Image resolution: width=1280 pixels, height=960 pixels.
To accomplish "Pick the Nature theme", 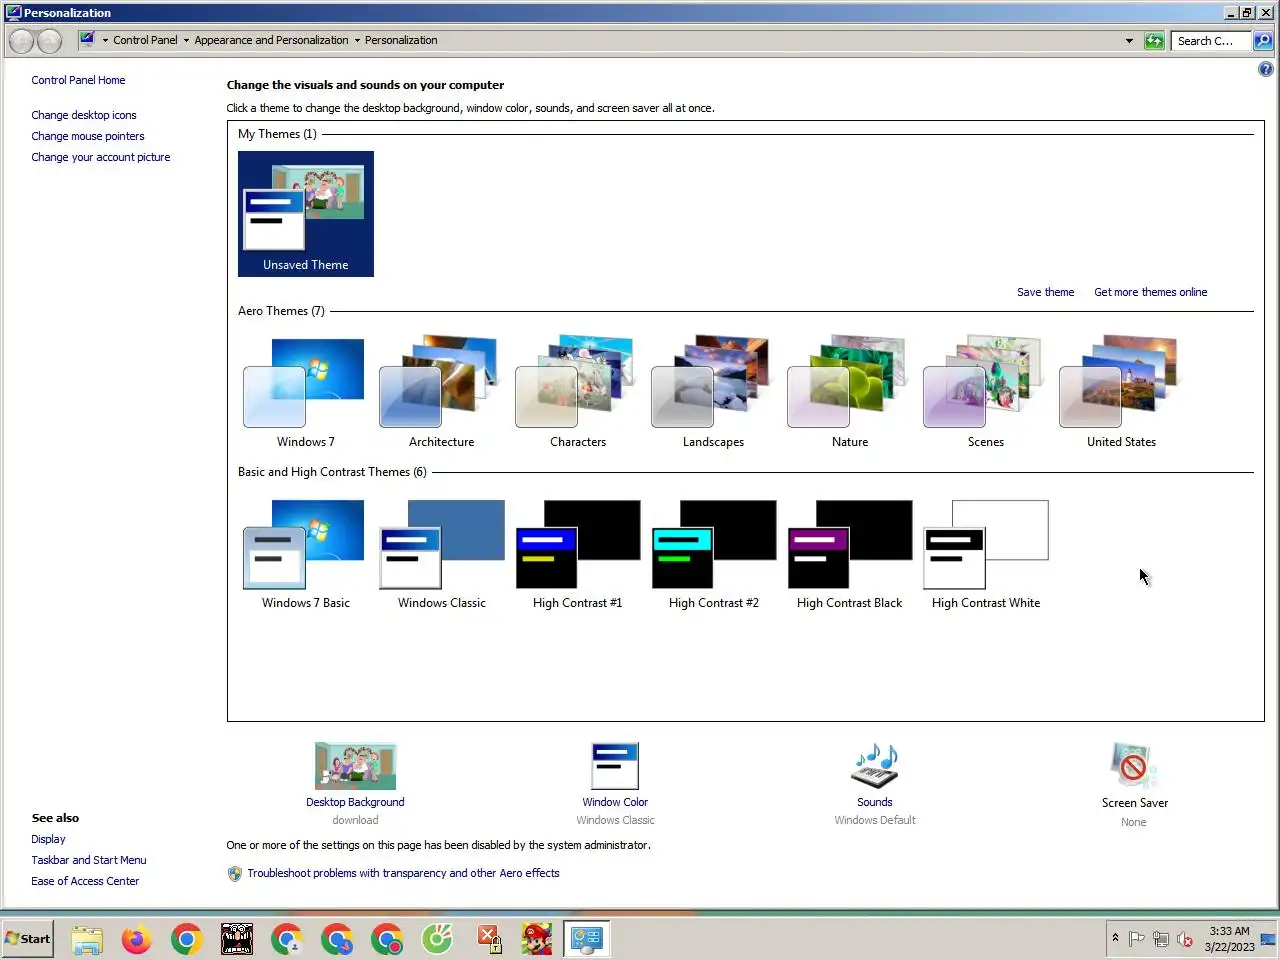I will [x=850, y=394].
